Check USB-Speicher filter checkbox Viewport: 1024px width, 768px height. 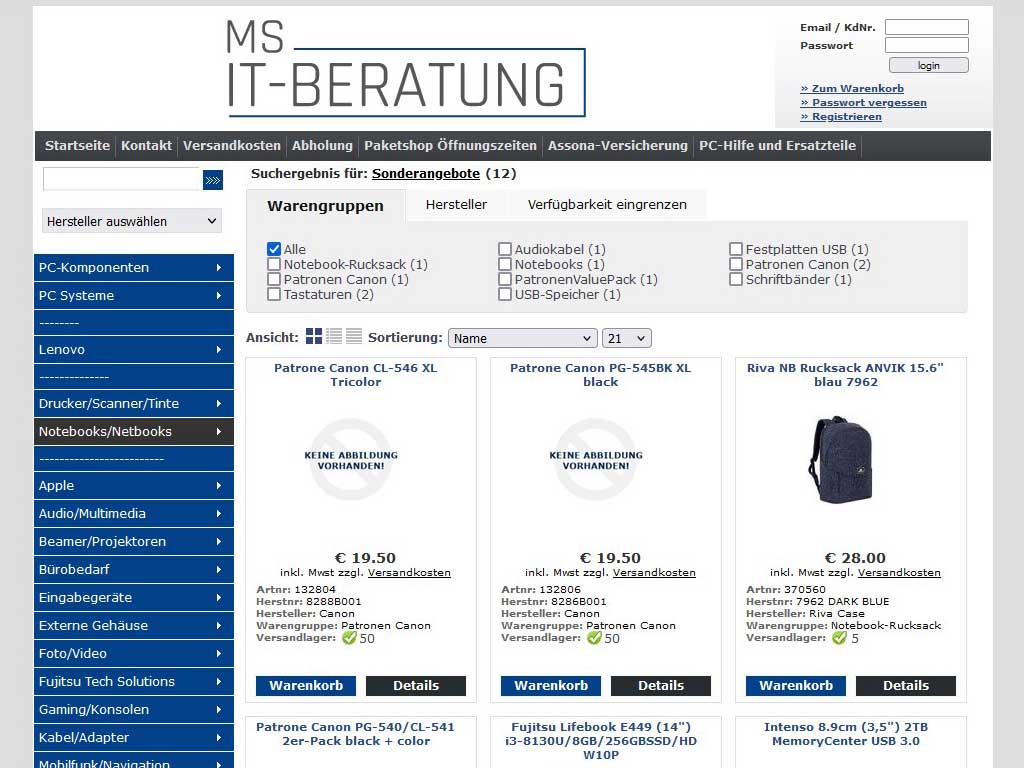click(x=505, y=294)
